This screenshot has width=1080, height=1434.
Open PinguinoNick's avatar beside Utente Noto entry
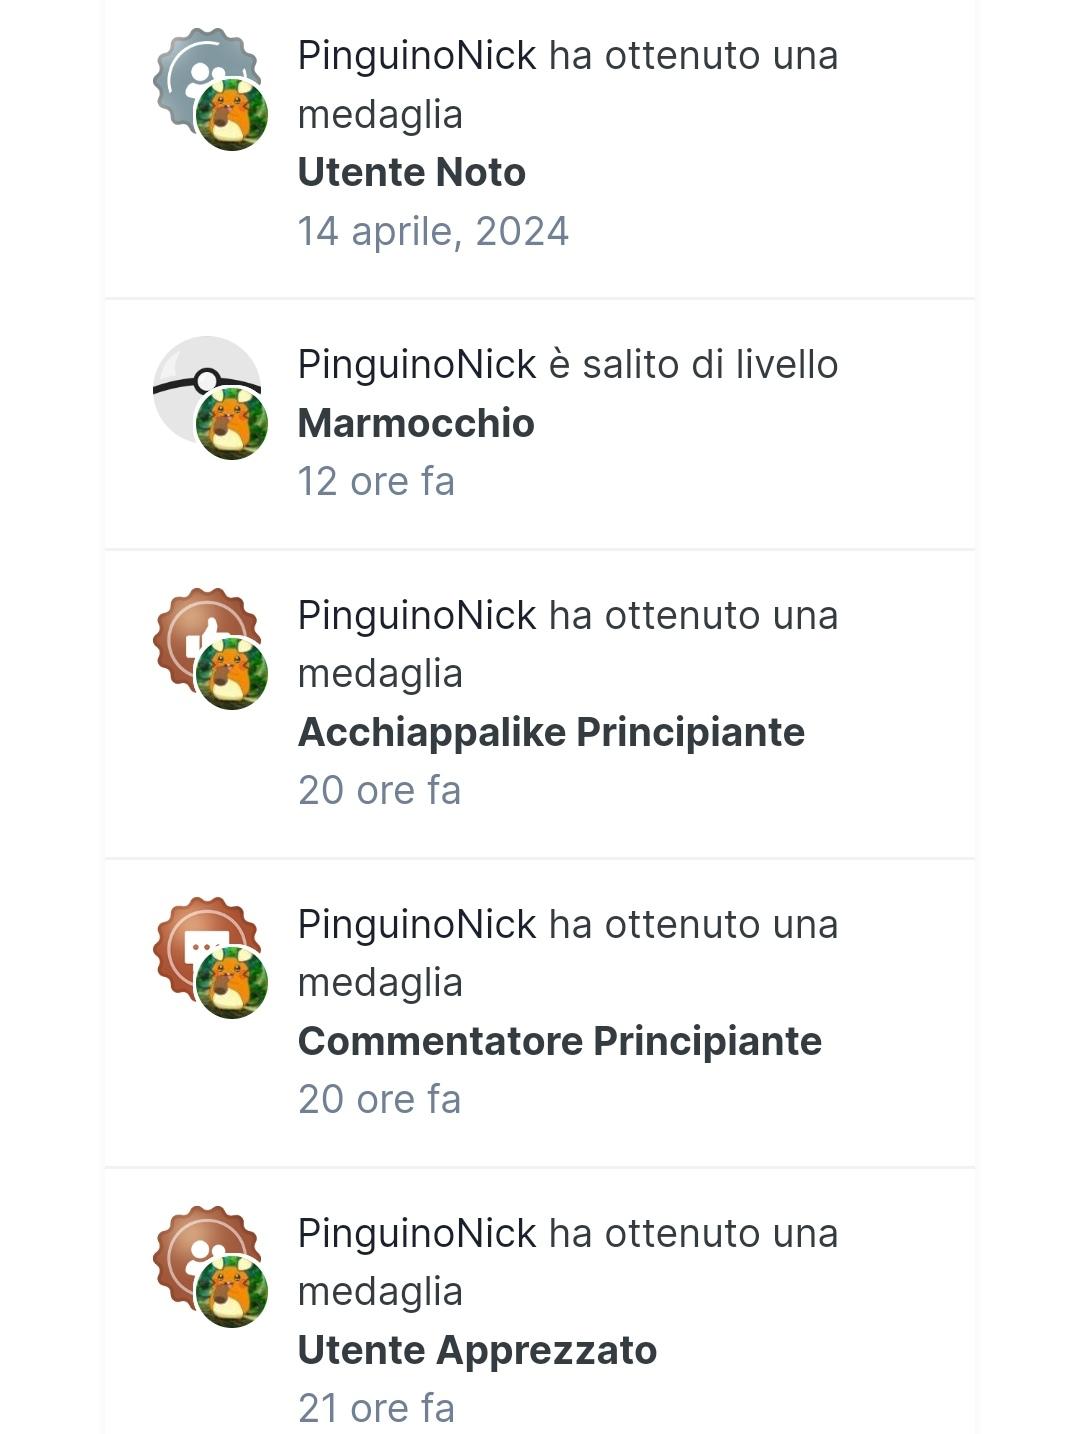tap(232, 114)
